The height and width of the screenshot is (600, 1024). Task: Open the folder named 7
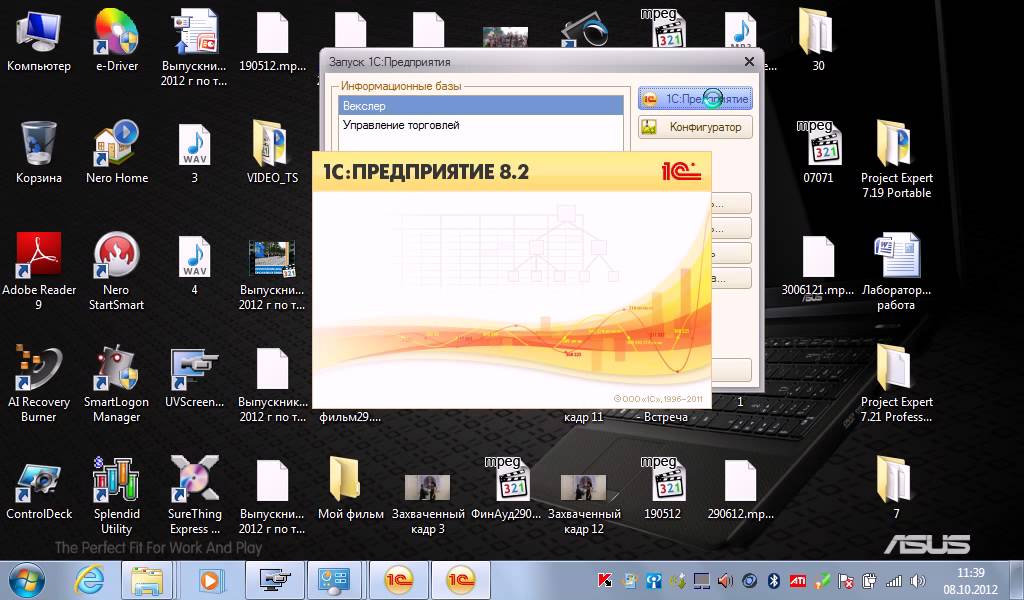tap(896, 488)
